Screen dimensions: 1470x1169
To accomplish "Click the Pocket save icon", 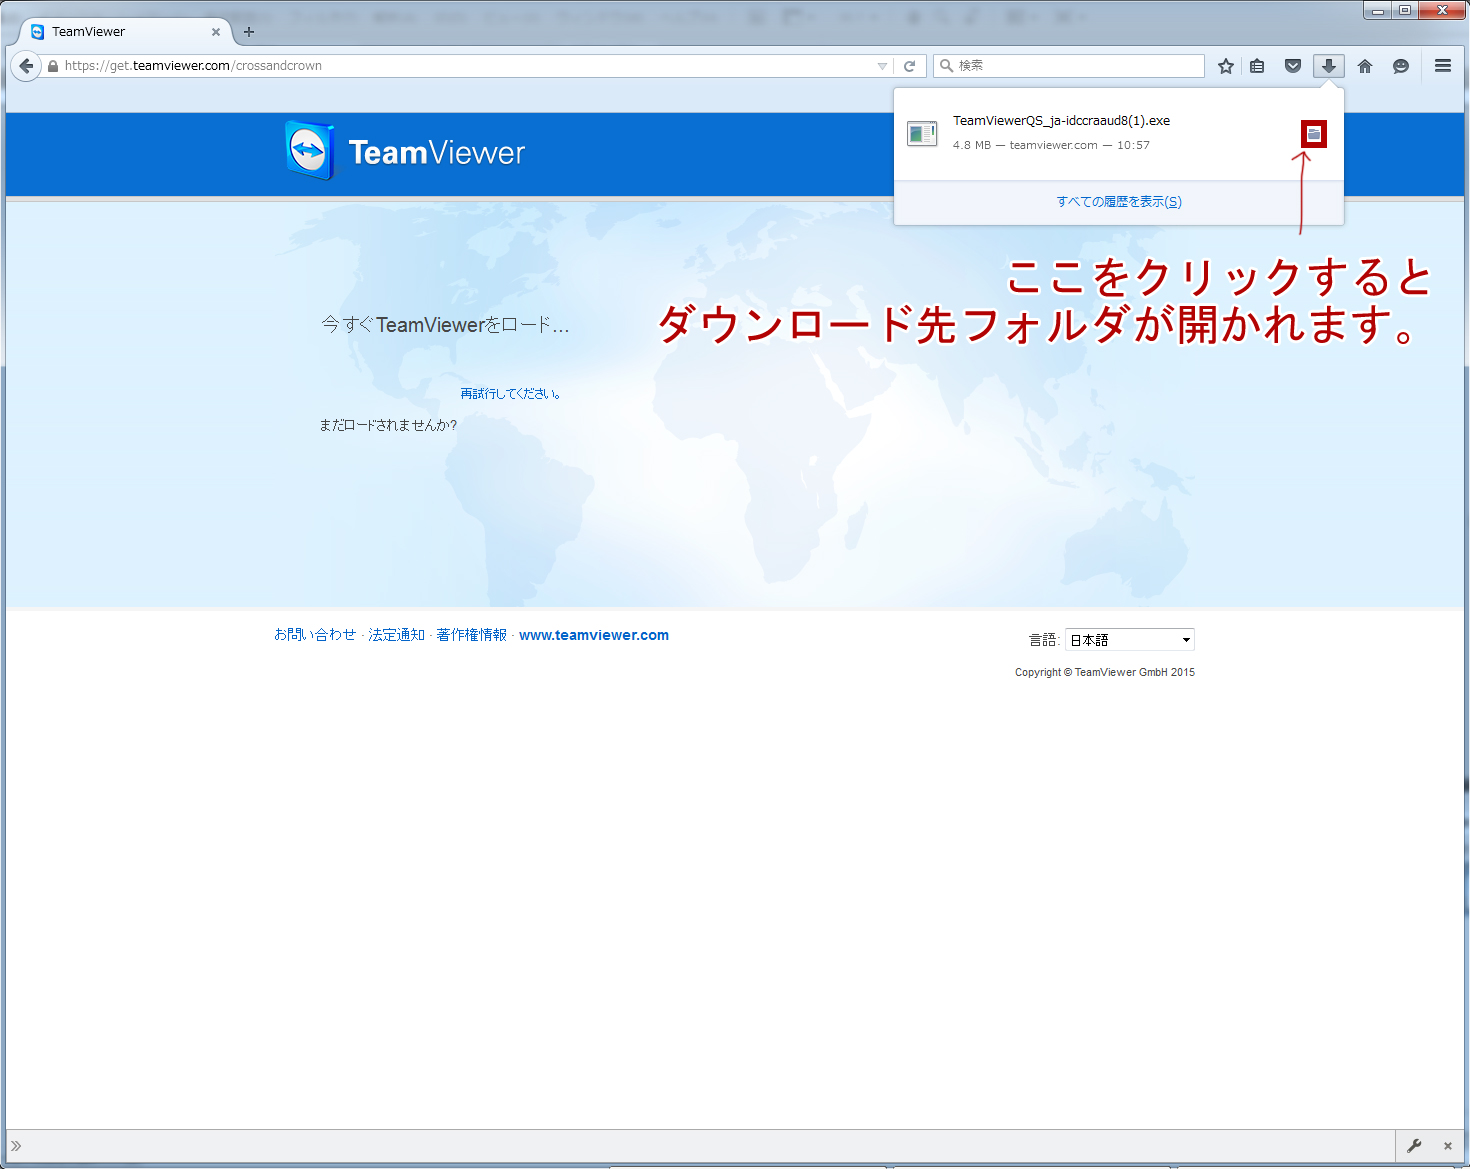I will coord(1293,66).
